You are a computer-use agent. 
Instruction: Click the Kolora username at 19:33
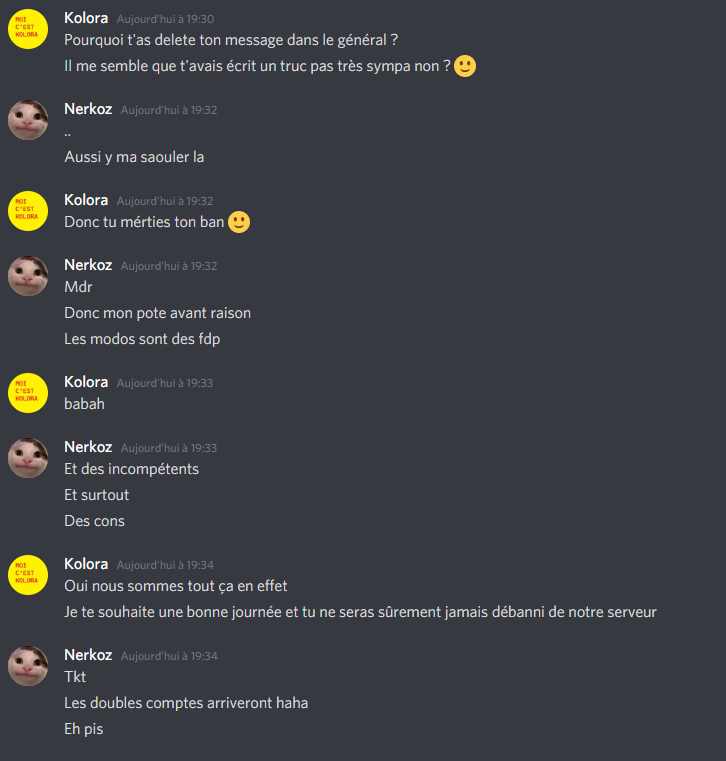pos(86,382)
